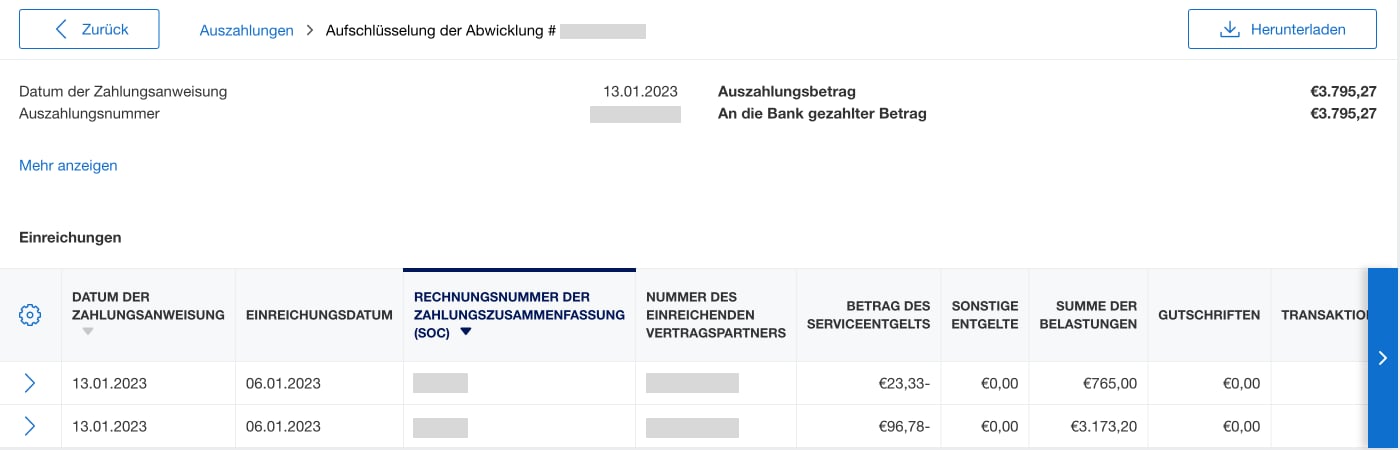This screenshot has width=1400, height=450.
Task: Click the left chevron icon in Zurück
Action: [x=62, y=29]
